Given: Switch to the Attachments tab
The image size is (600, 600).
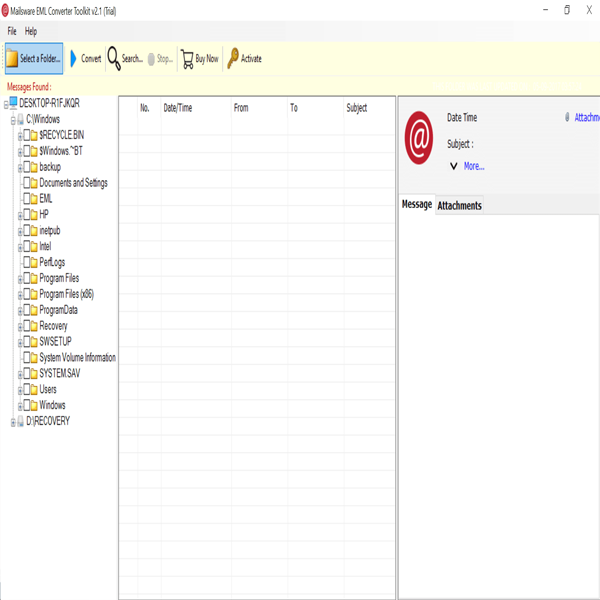Looking at the screenshot, I should [x=459, y=205].
